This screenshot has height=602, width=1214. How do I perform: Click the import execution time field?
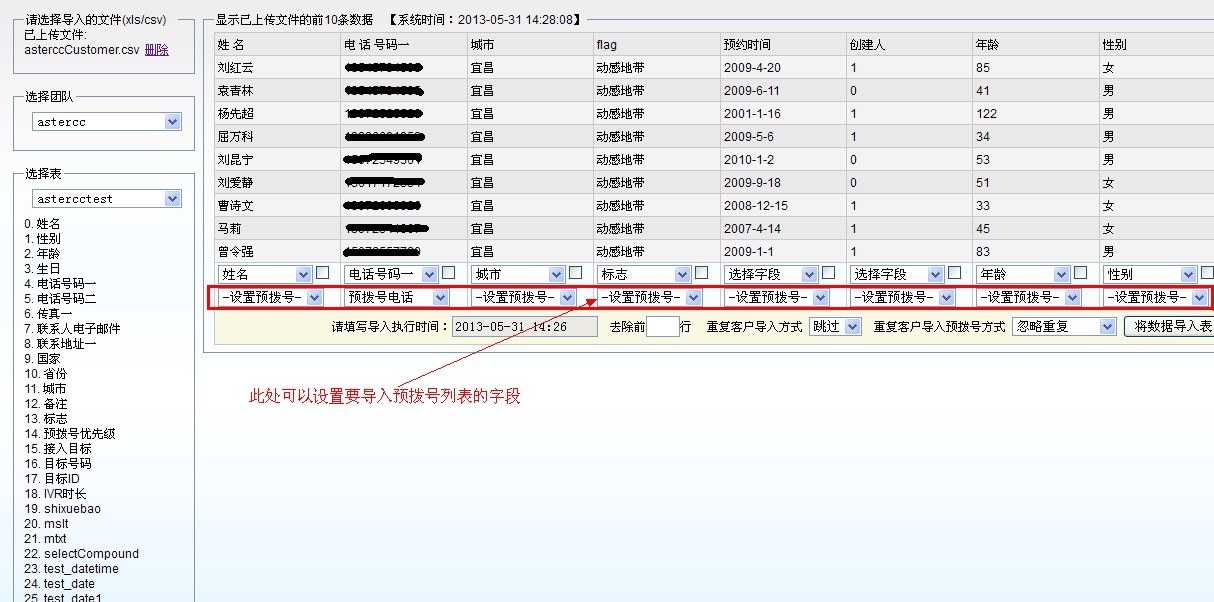(x=524, y=326)
